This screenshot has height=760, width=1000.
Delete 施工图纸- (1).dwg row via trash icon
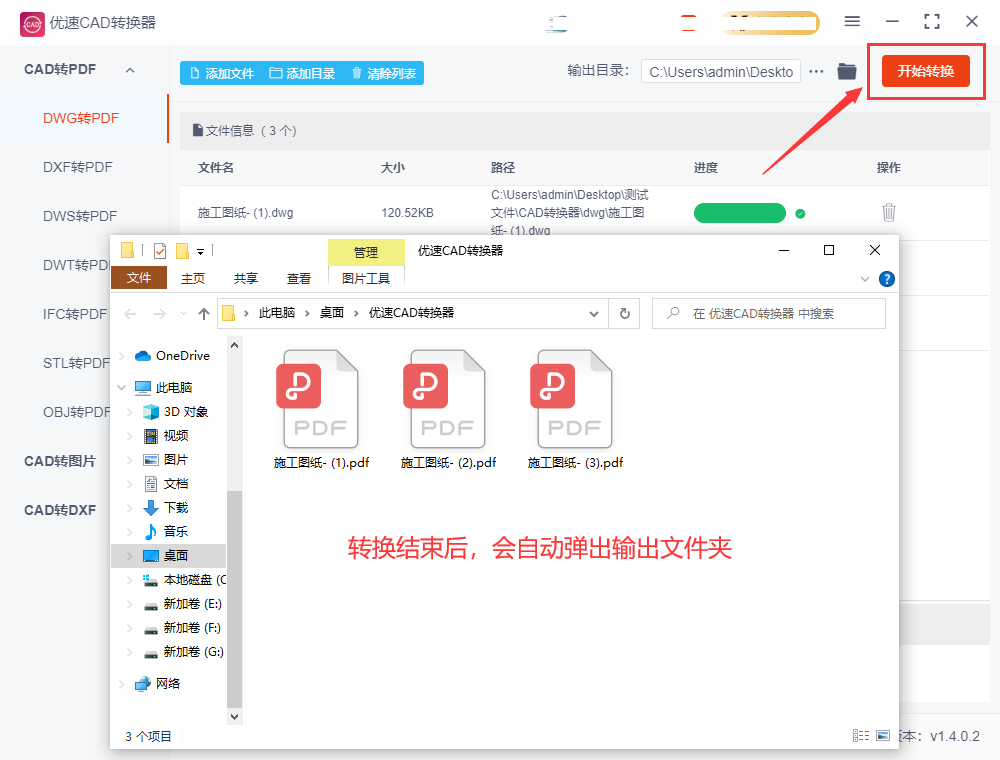(x=888, y=212)
